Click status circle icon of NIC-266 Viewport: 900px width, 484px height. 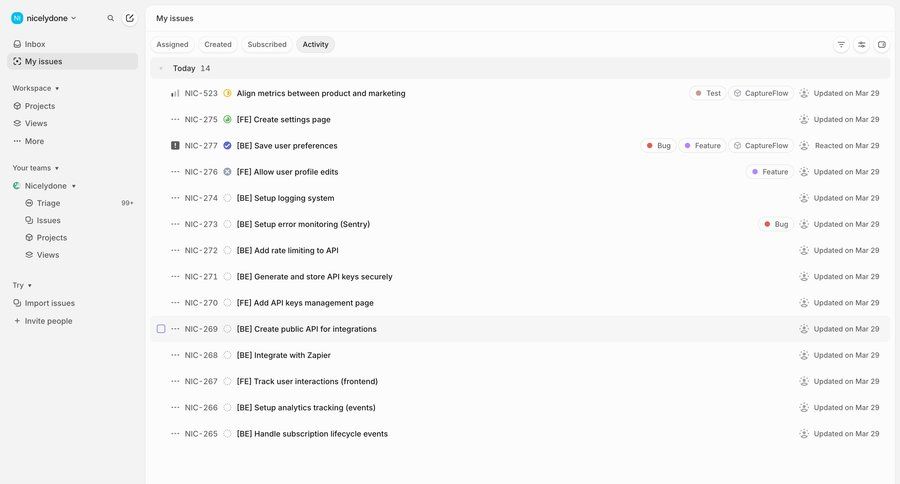227,408
